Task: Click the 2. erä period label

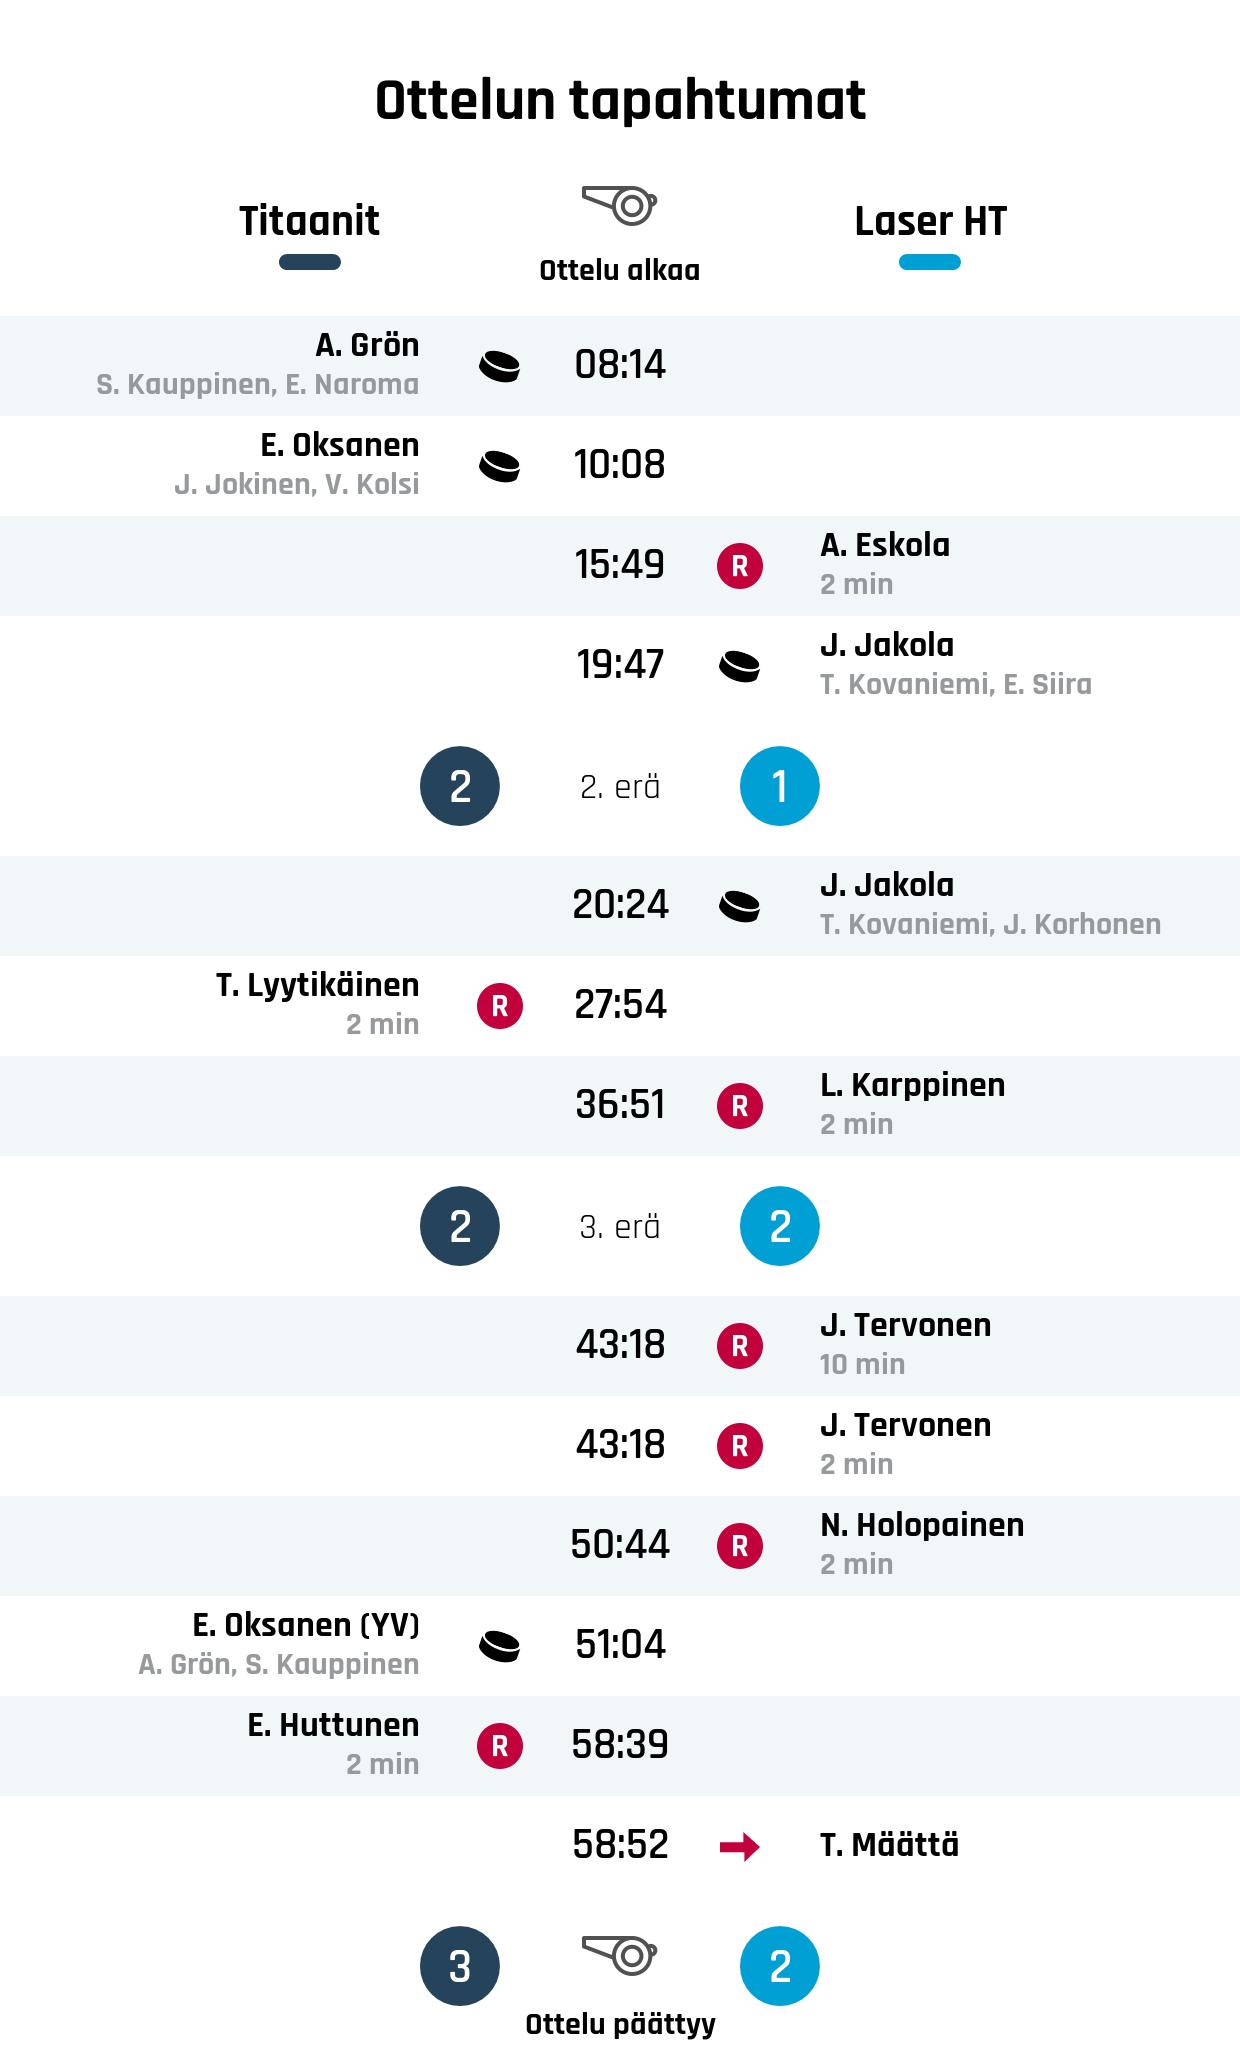Action: (620, 787)
